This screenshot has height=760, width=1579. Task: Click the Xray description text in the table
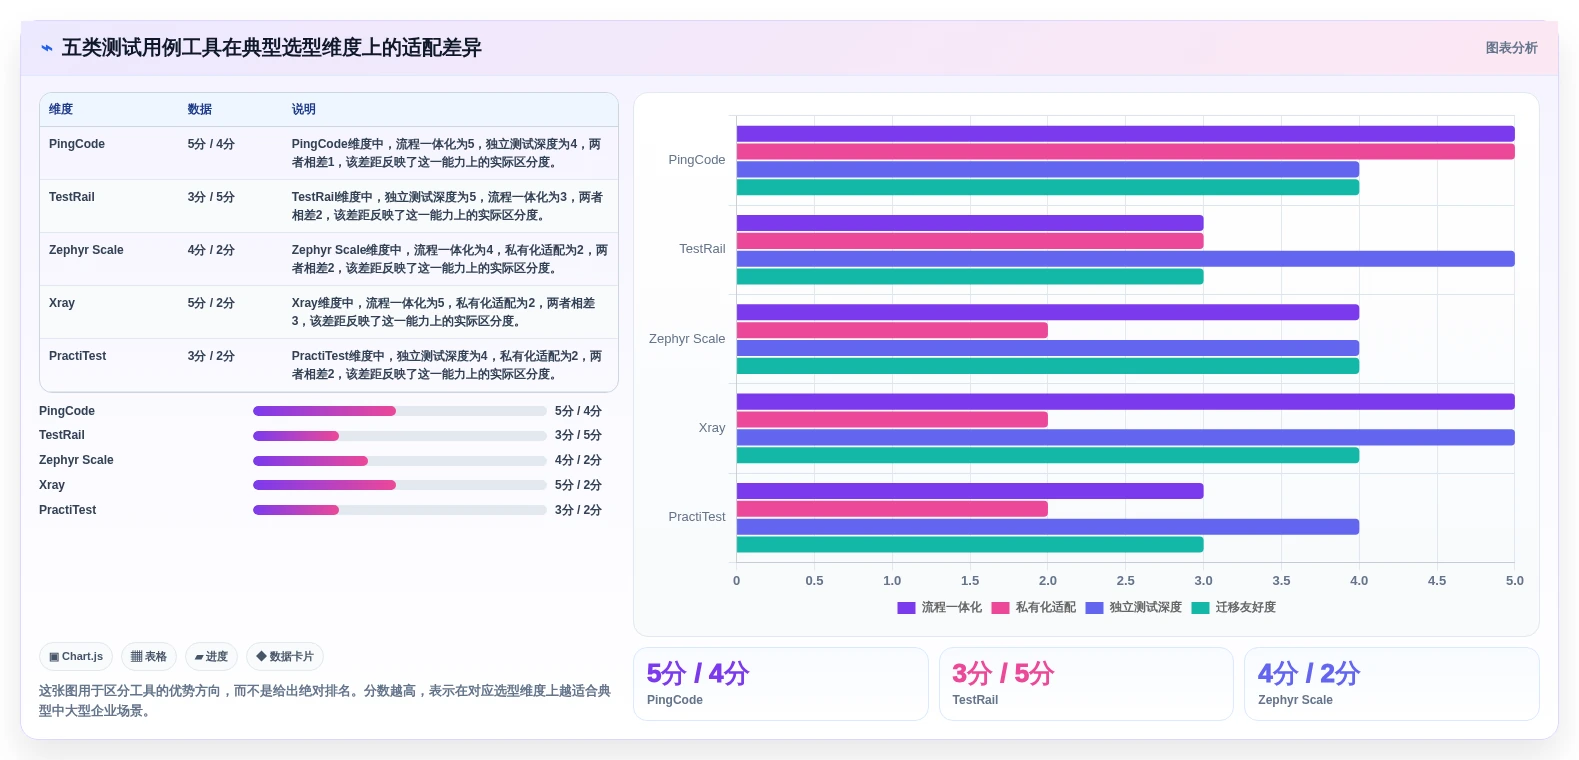click(x=444, y=312)
